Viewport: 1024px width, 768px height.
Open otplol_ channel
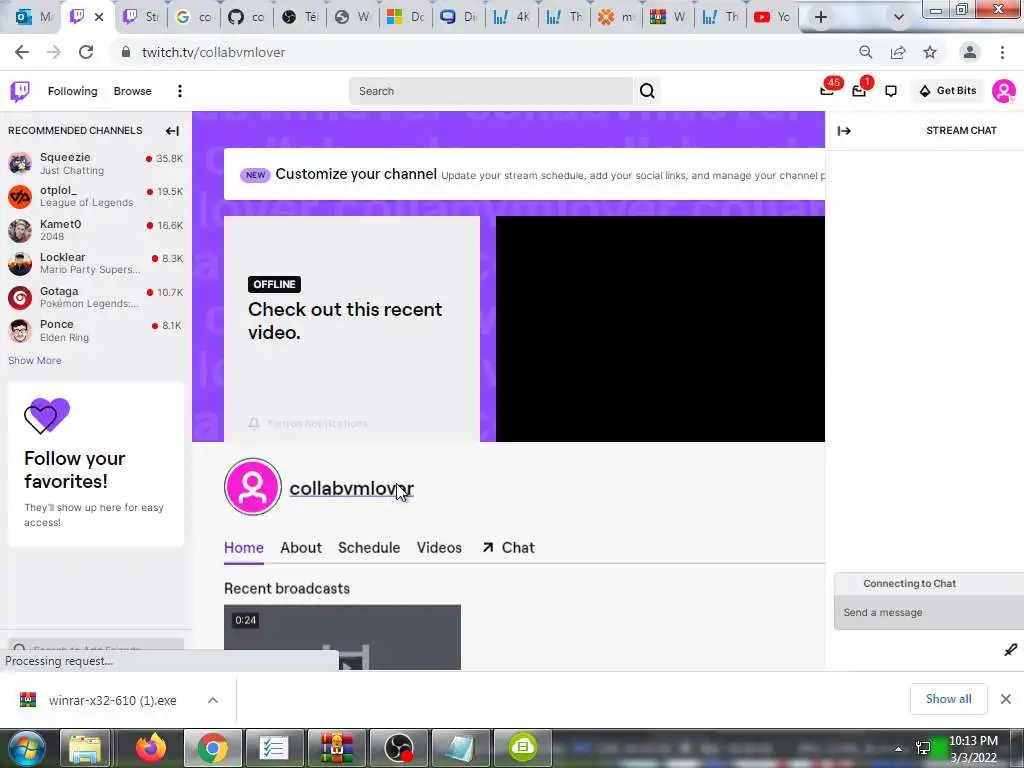pyautogui.click(x=95, y=196)
